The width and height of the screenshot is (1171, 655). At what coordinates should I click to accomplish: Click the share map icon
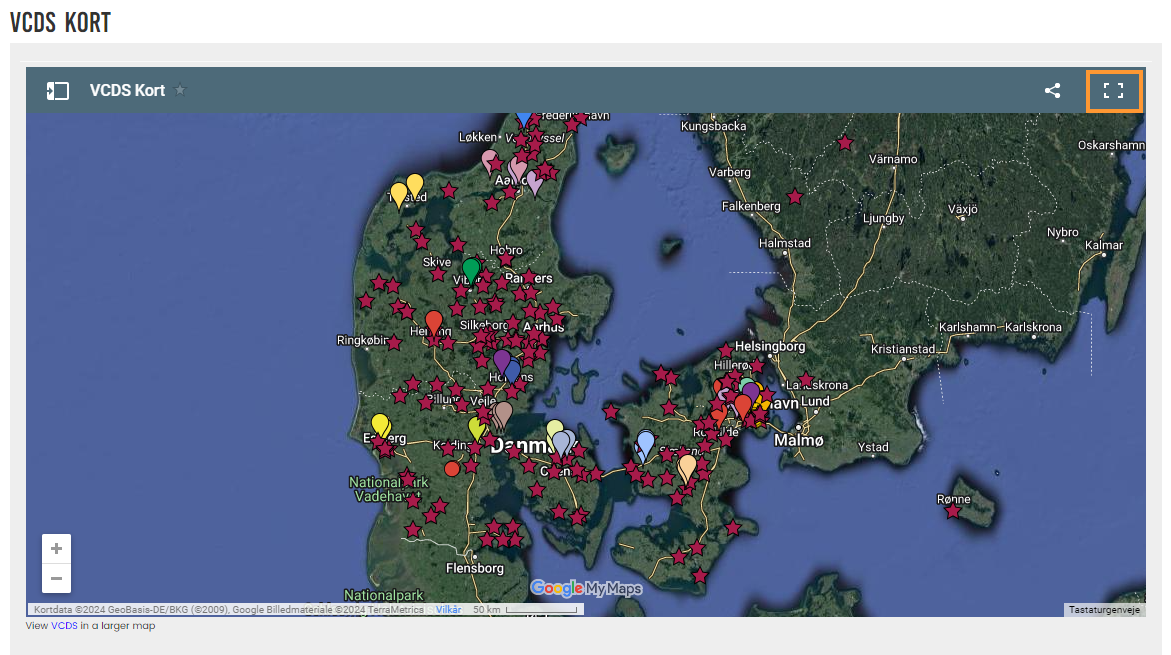[1052, 91]
